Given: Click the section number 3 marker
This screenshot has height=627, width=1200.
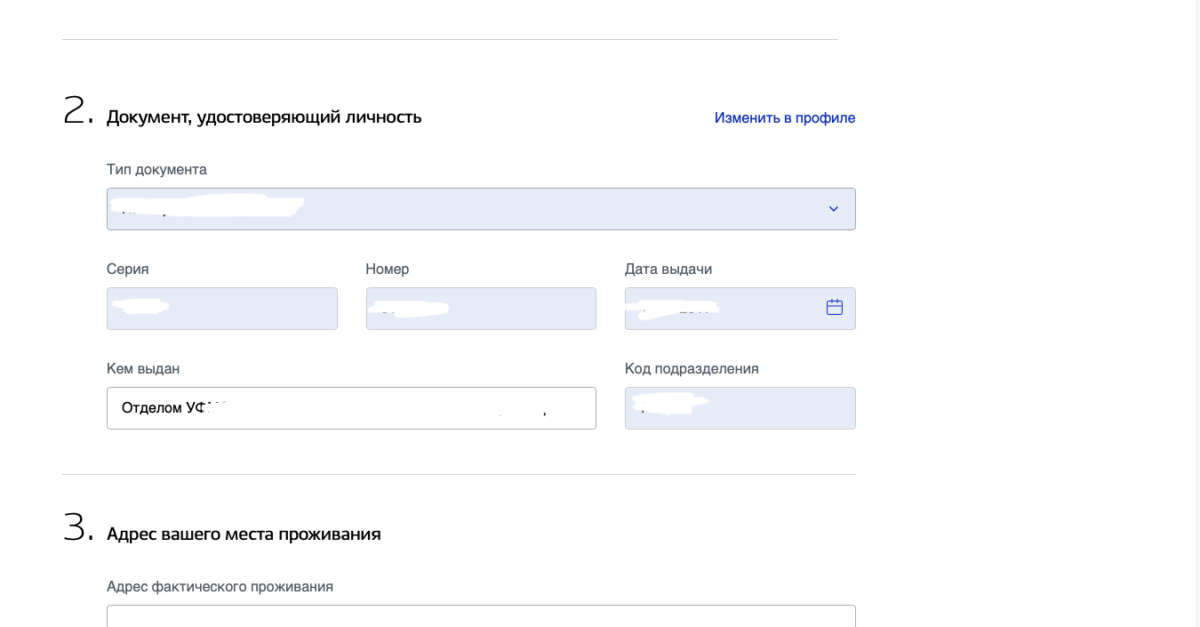Looking at the screenshot, I should [78, 529].
